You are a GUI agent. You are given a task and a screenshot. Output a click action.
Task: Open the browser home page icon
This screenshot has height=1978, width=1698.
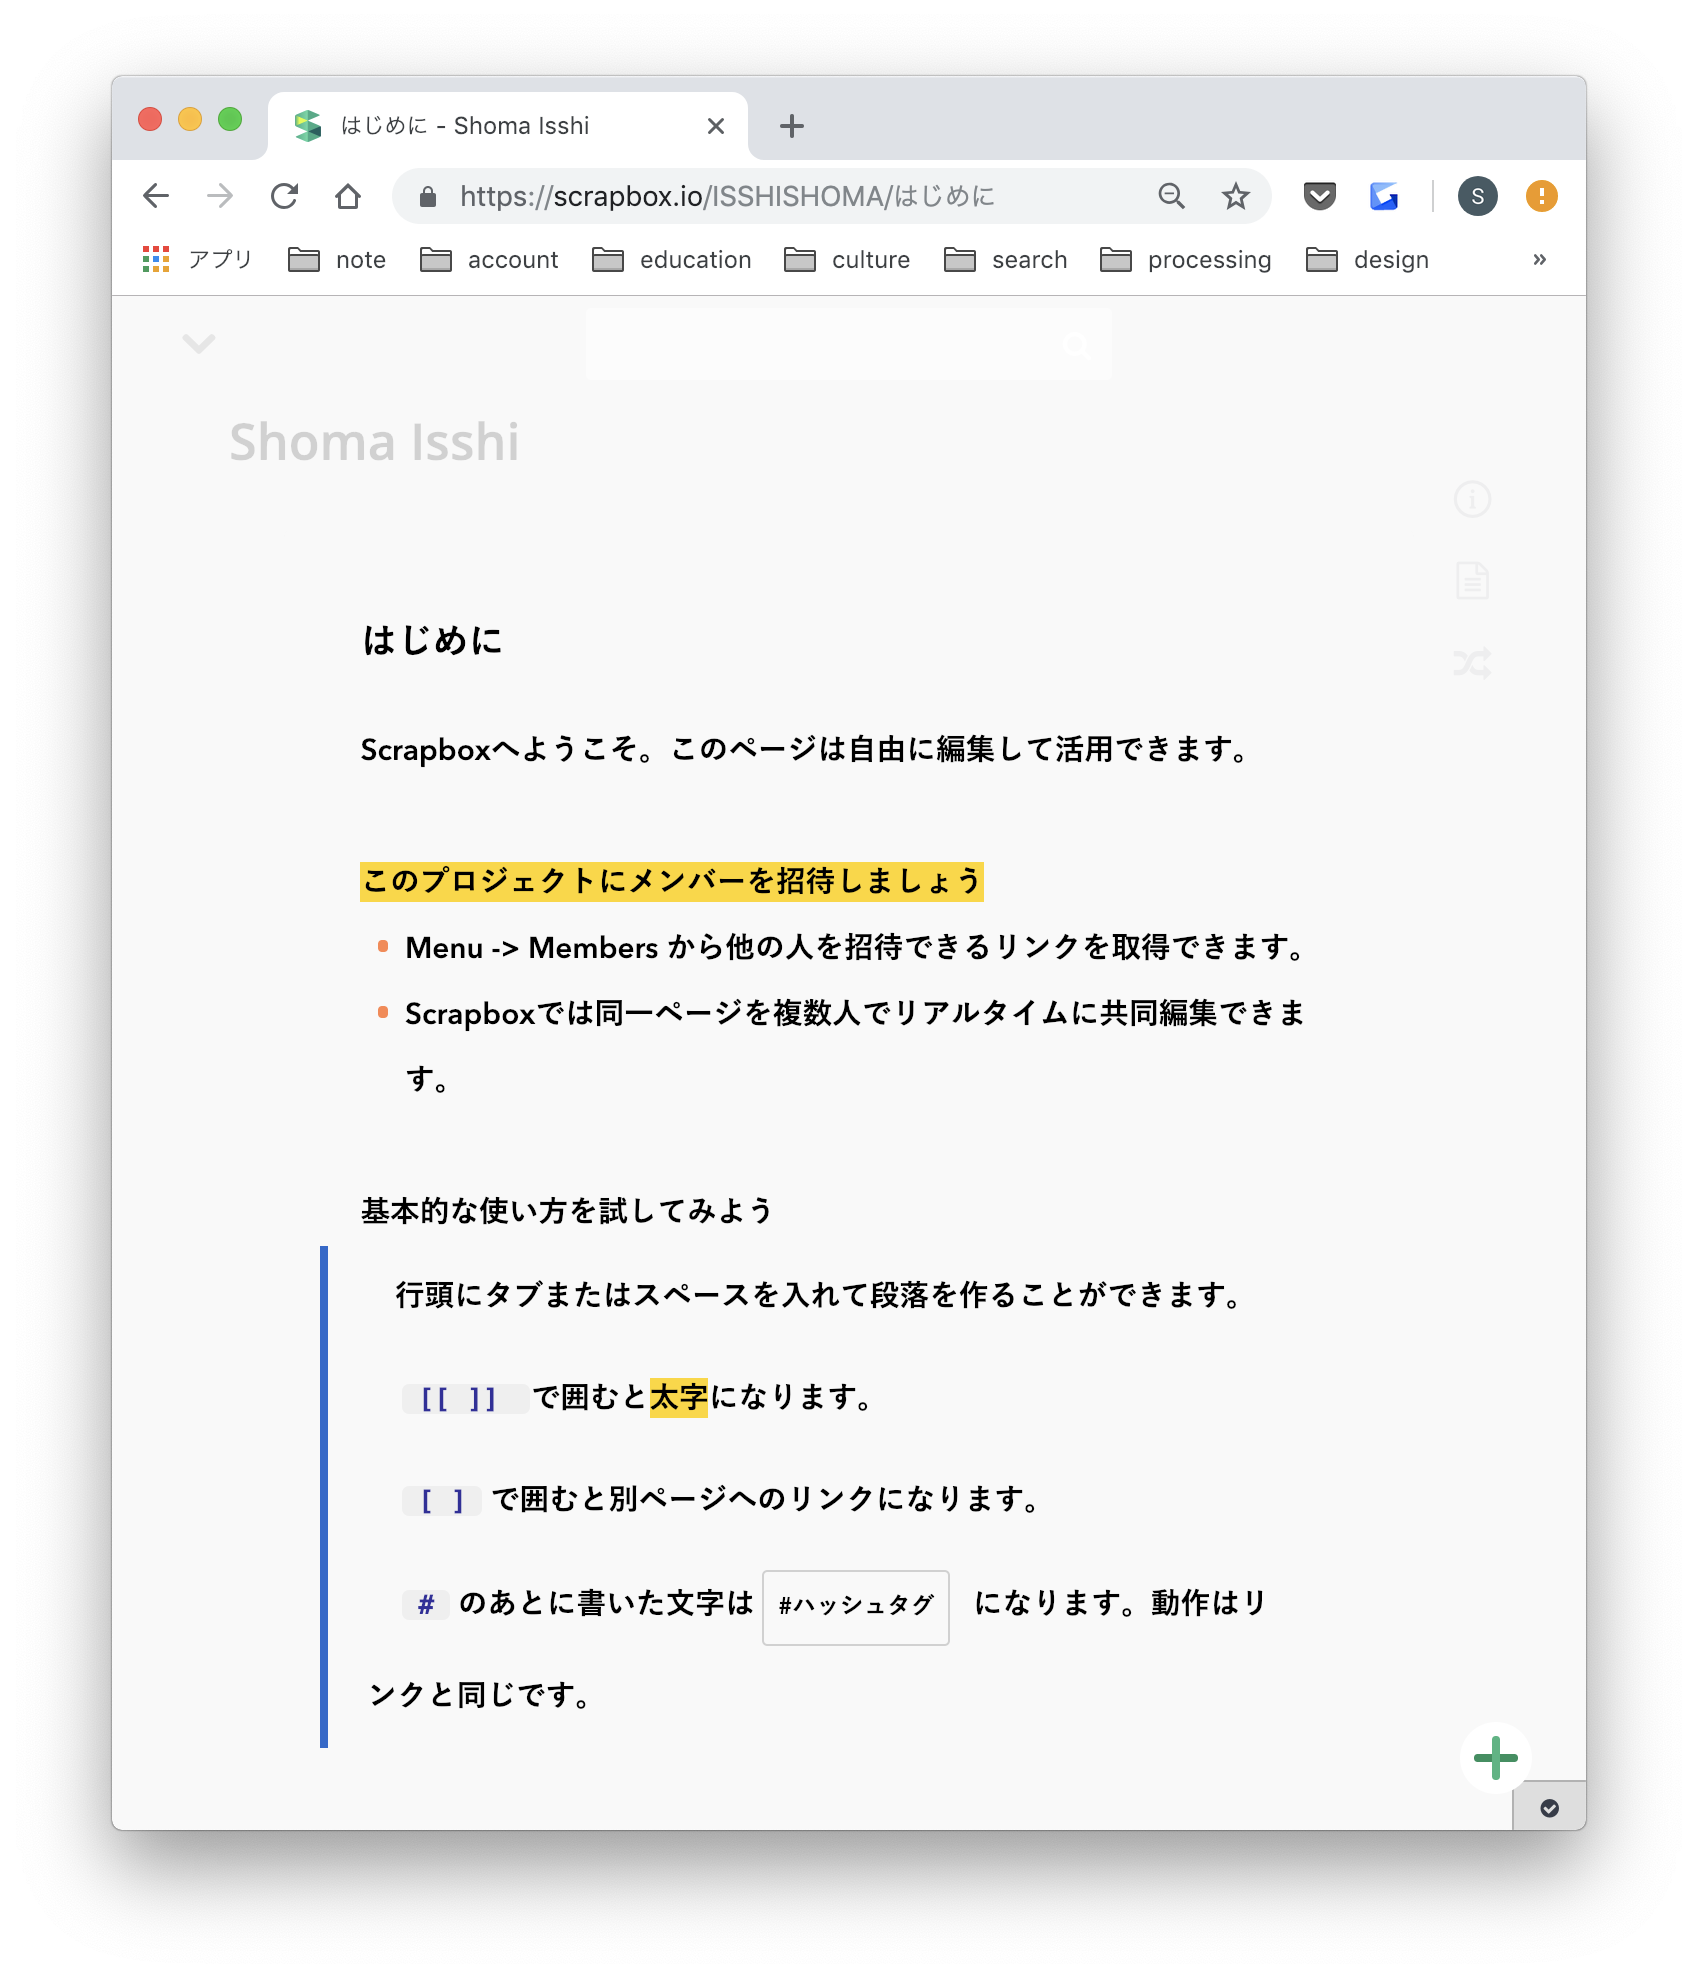tap(348, 196)
